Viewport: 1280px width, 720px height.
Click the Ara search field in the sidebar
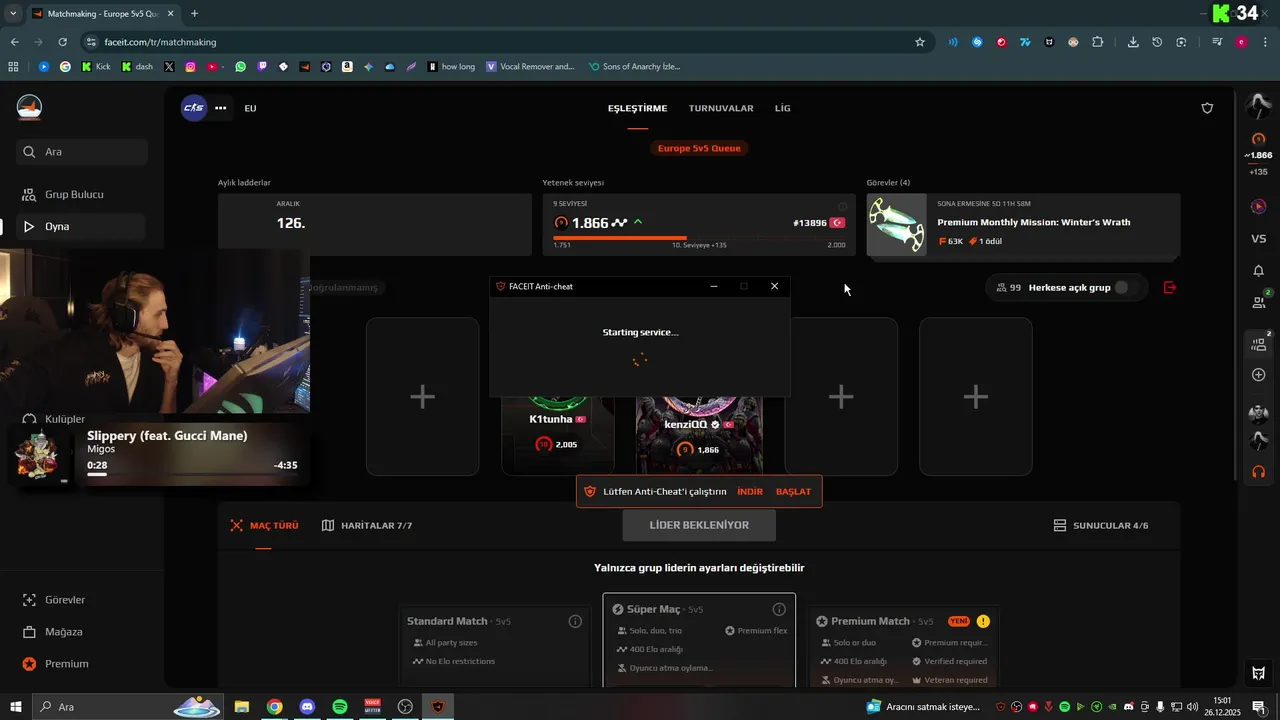click(x=82, y=152)
